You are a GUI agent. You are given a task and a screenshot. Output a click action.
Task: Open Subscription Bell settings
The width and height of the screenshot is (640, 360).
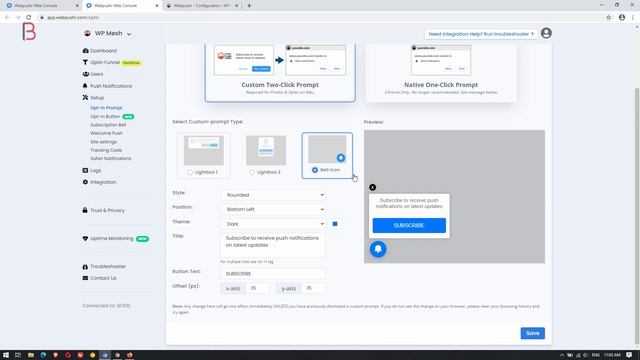pyautogui.click(x=108, y=125)
